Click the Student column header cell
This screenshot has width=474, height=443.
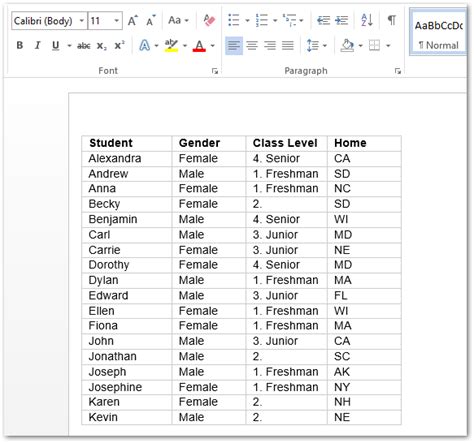[127, 143]
